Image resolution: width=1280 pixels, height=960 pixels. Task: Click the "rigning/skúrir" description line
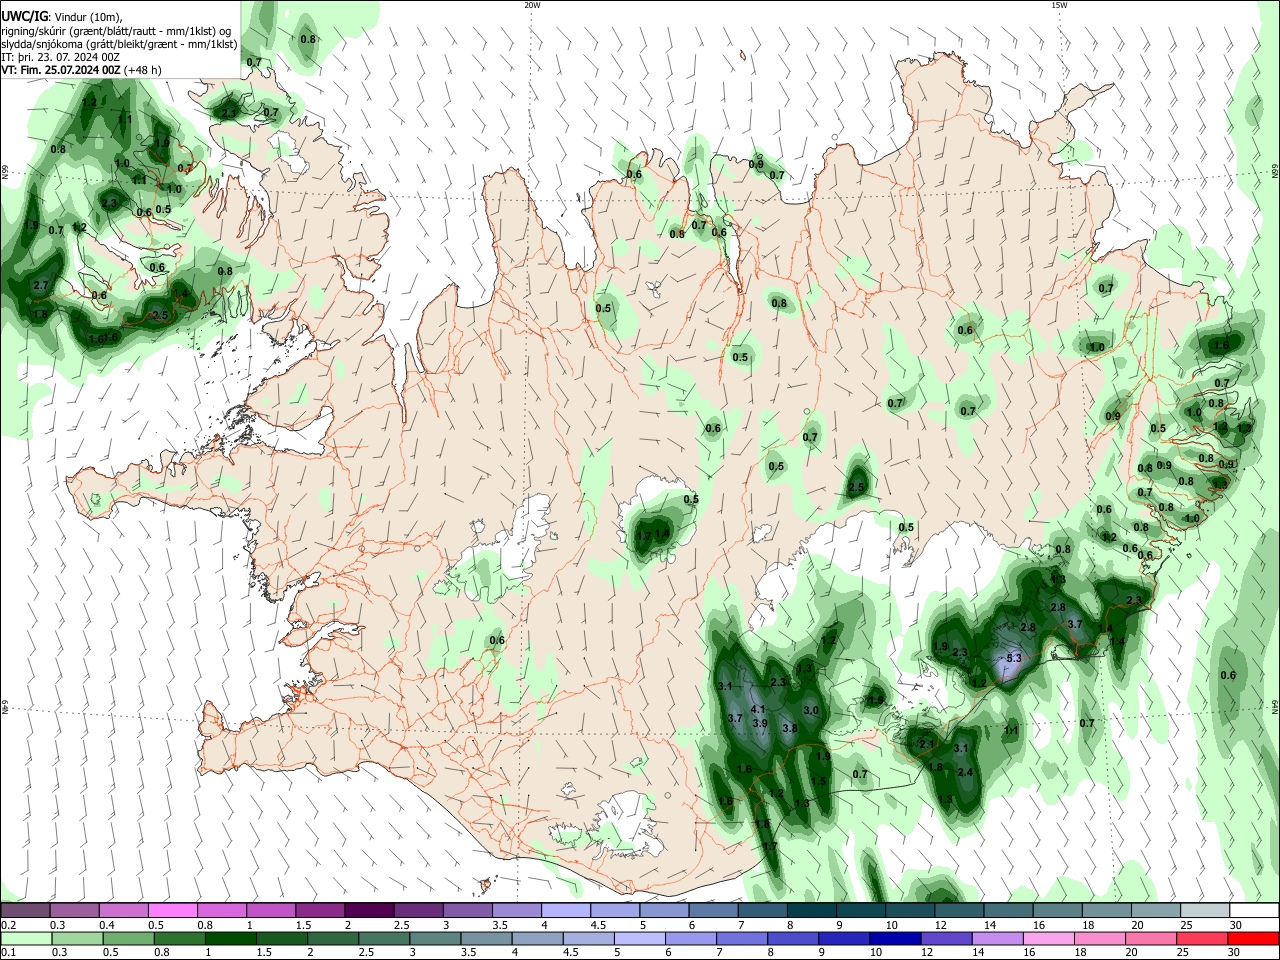tap(117, 31)
